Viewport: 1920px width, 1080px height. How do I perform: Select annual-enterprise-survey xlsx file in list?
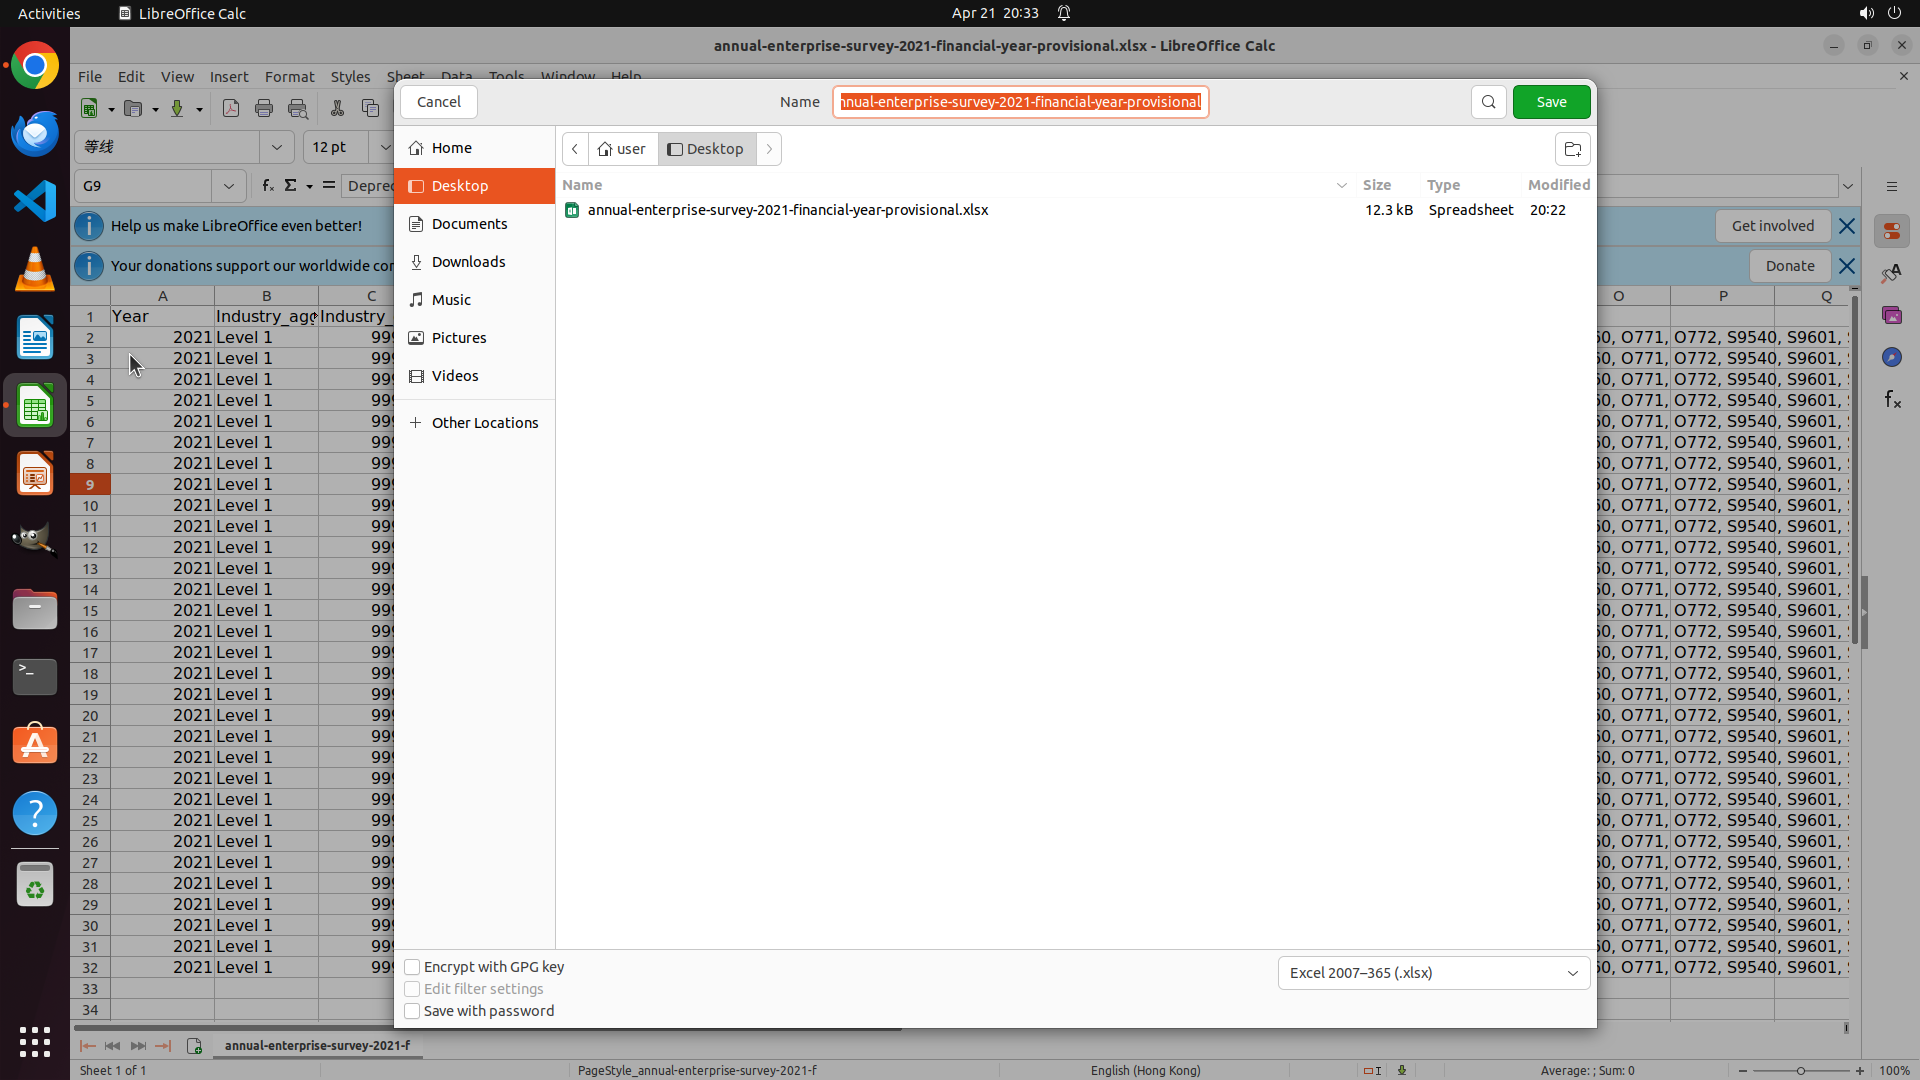click(787, 210)
